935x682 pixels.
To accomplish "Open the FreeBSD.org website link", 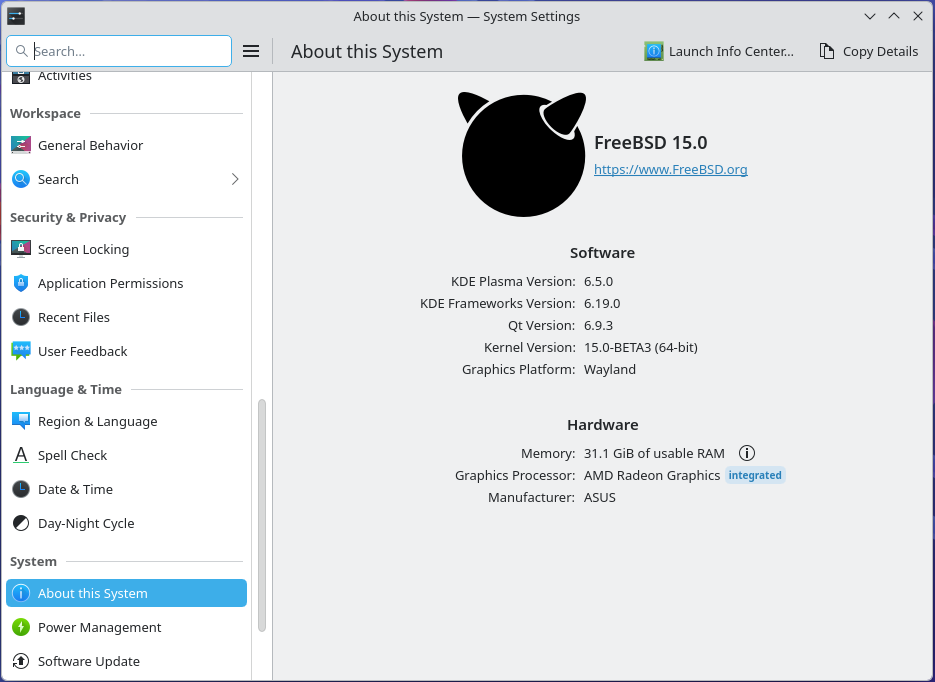I will click(670, 169).
